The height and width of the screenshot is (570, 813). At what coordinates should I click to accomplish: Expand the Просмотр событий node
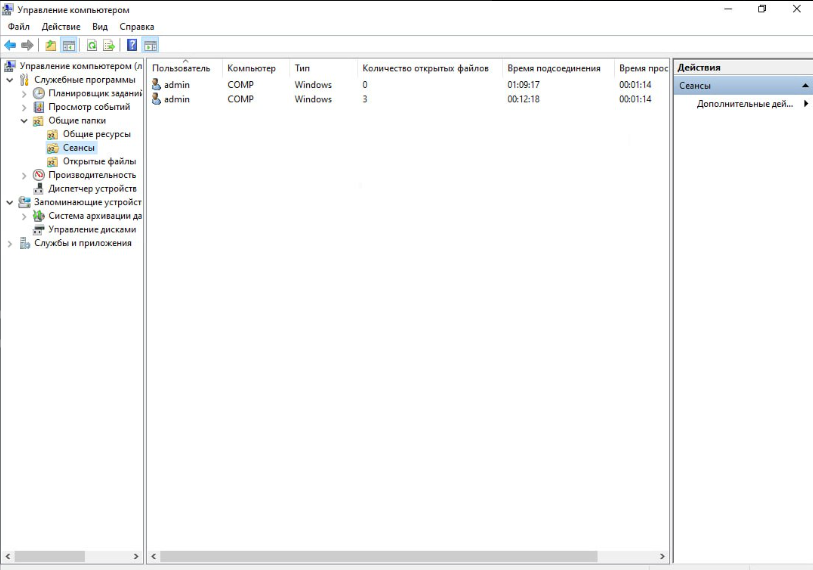click(x=24, y=107)
